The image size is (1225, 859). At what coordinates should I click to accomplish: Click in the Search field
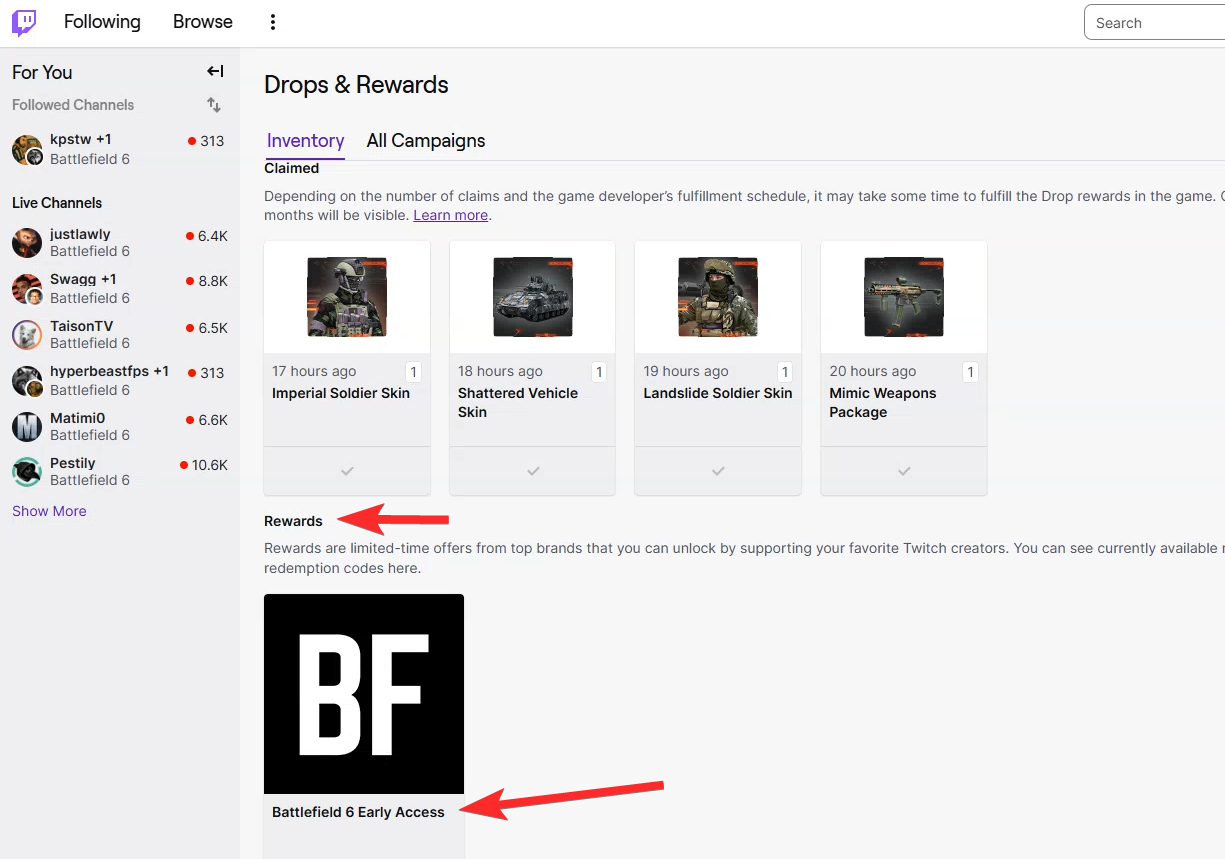pos(1154,23)
